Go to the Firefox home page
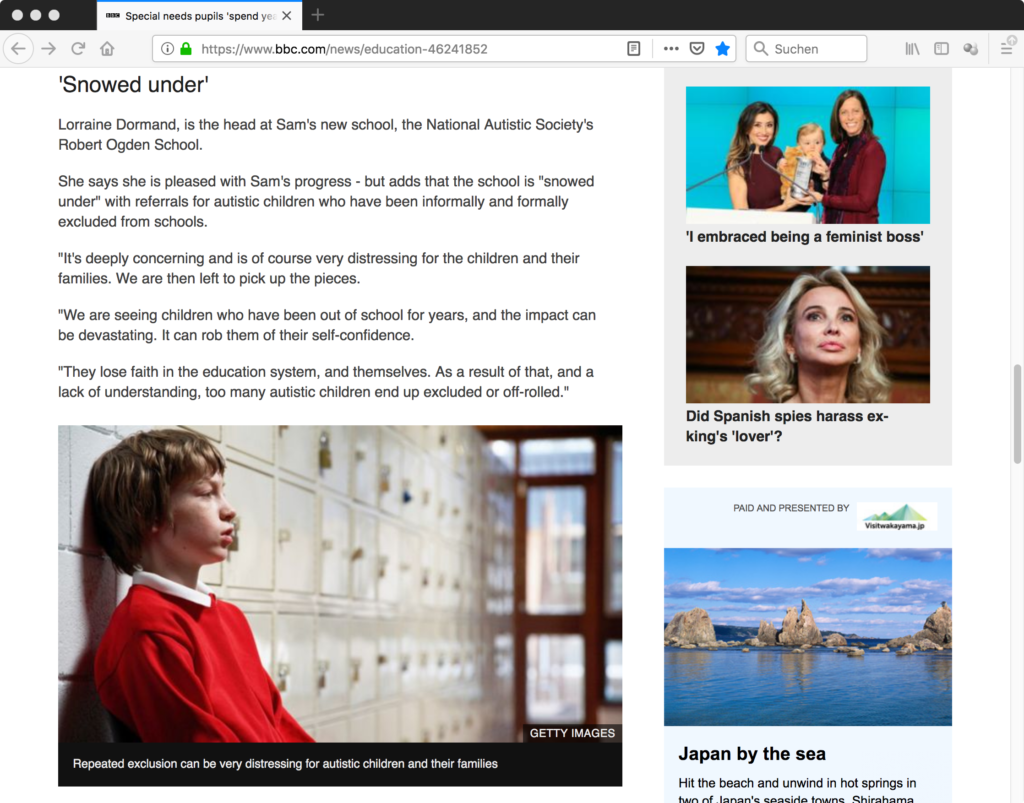 (107, 48)
